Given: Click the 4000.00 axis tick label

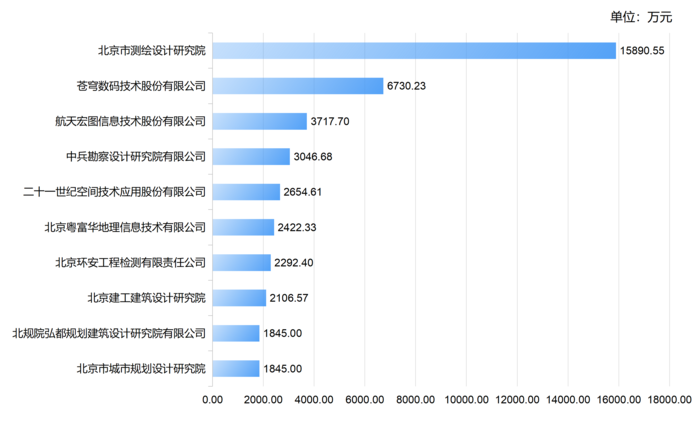Looking at the screenshot, I should [x=314, y=400].
